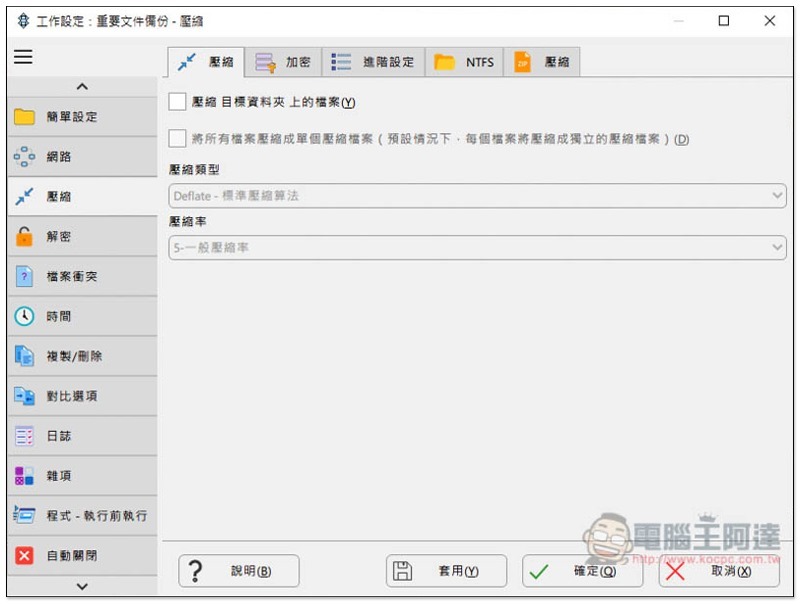Click 確定 confirm button

[582, 571]
